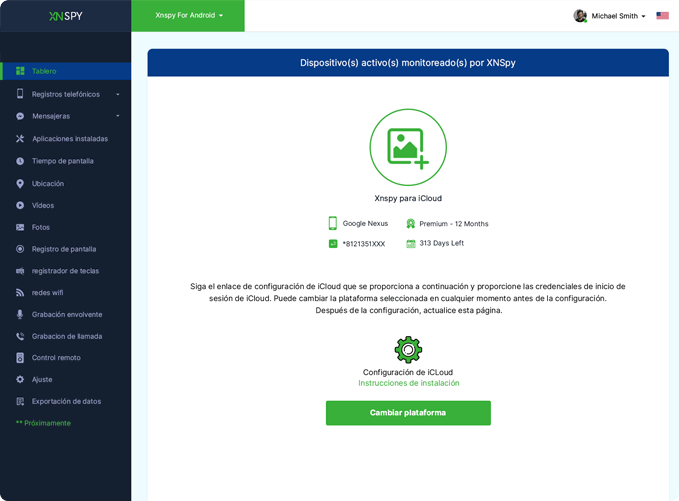Click the Ubicación location pin icon
Viewport: 679px width, 501px height.
click(20, 183)
